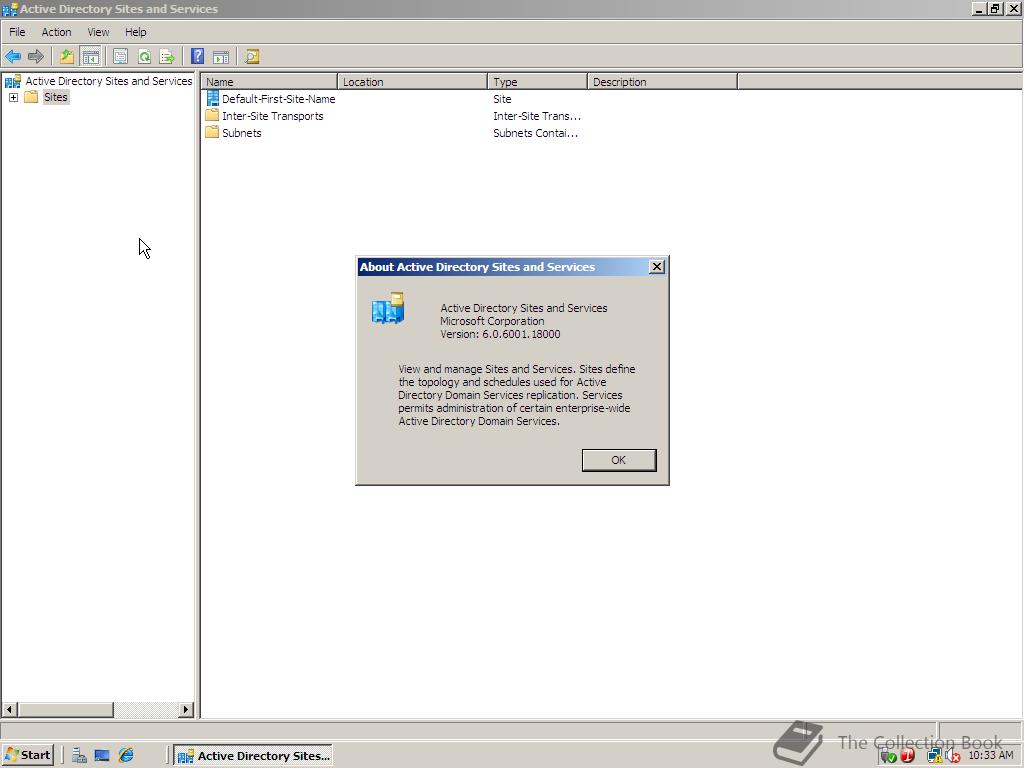
Task: Click the volume muted tray icon
Action: point(953,756)
